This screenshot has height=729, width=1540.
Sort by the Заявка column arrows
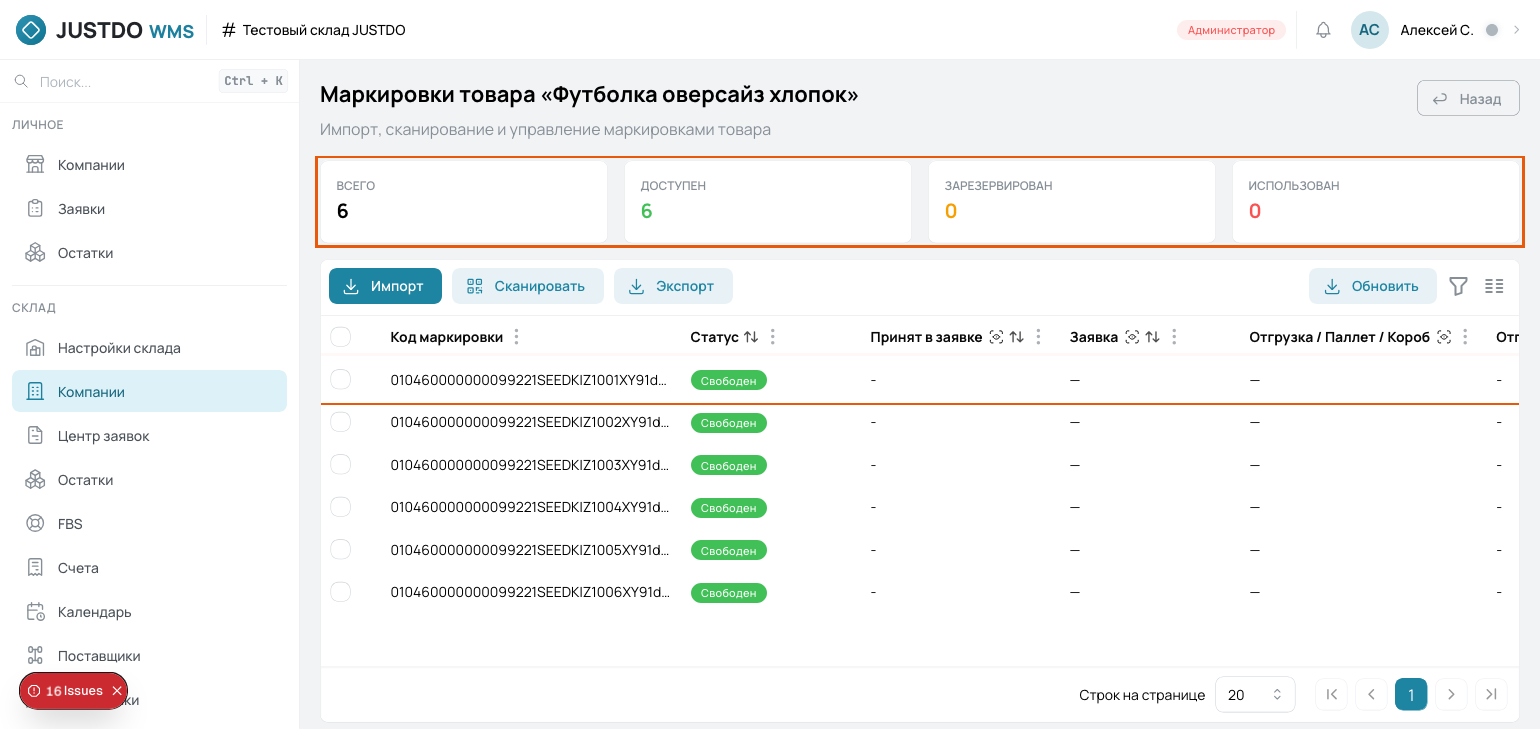[x=1153, y=337]
